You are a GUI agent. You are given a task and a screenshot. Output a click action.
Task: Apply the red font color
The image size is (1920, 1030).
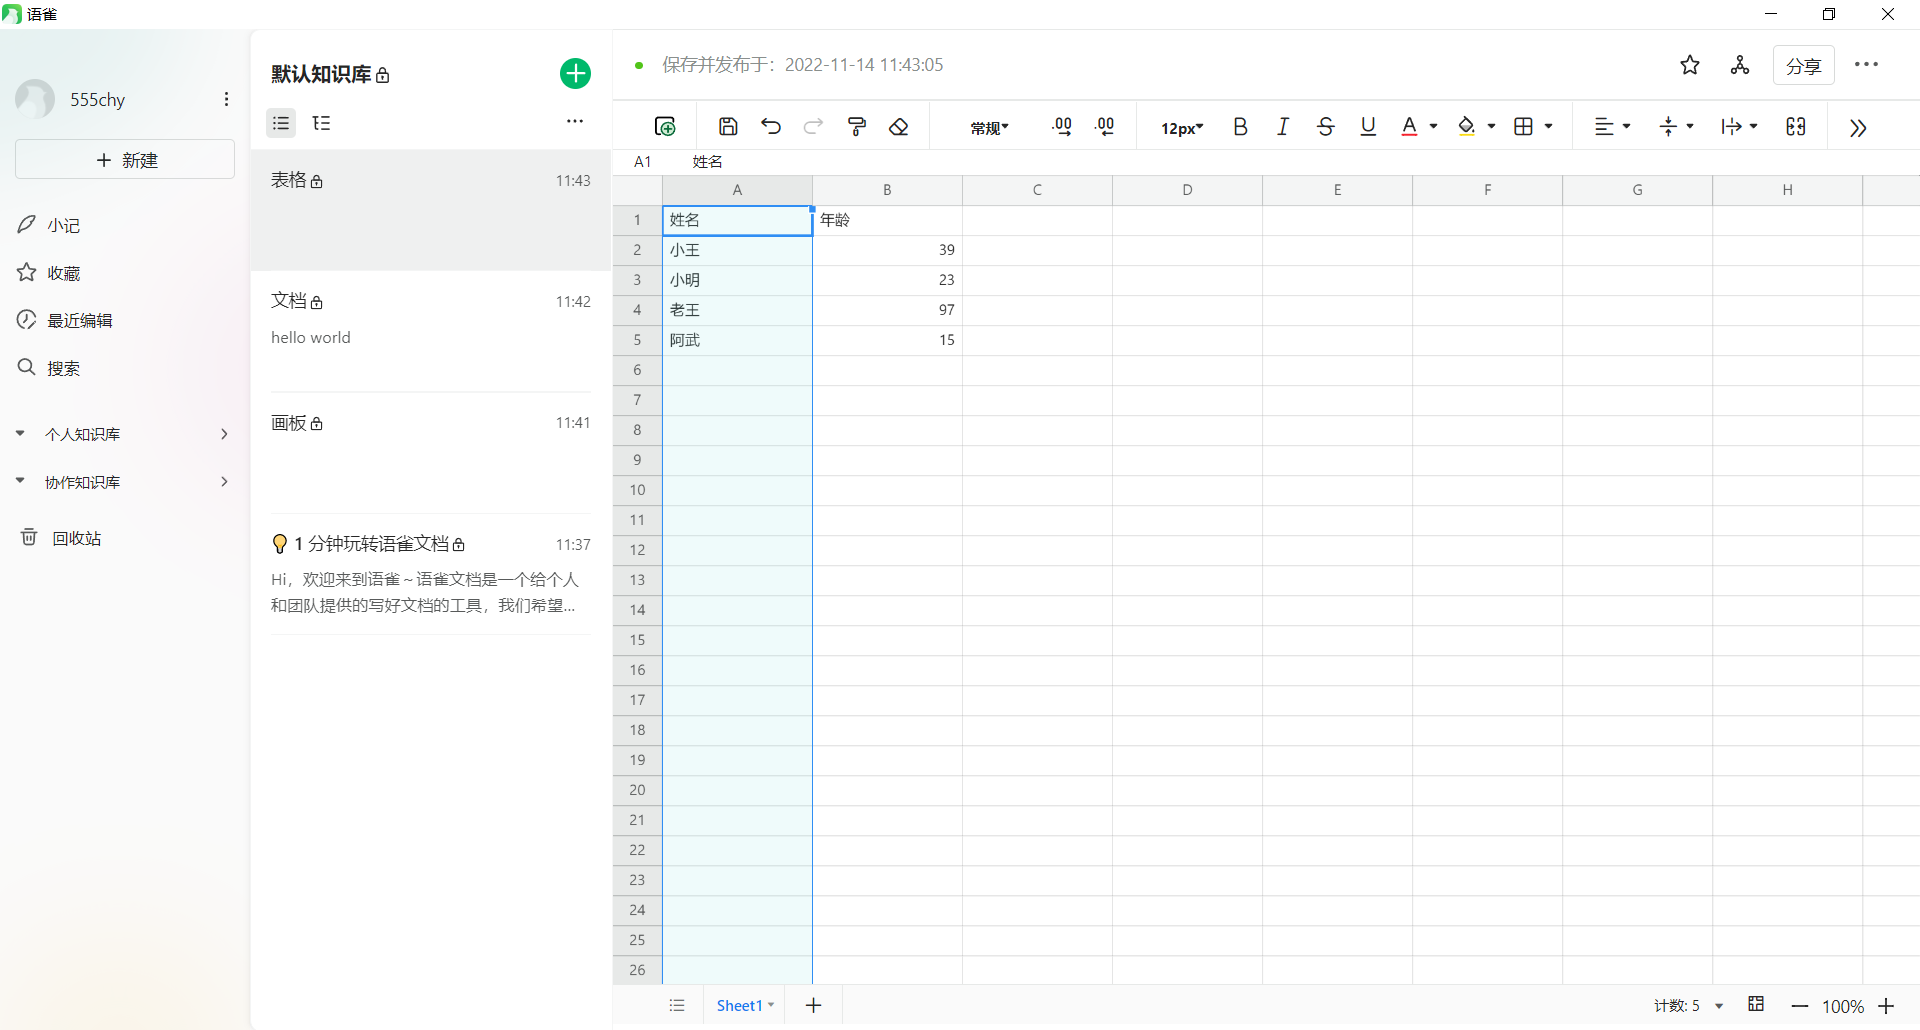click(x=1409, y=127)
